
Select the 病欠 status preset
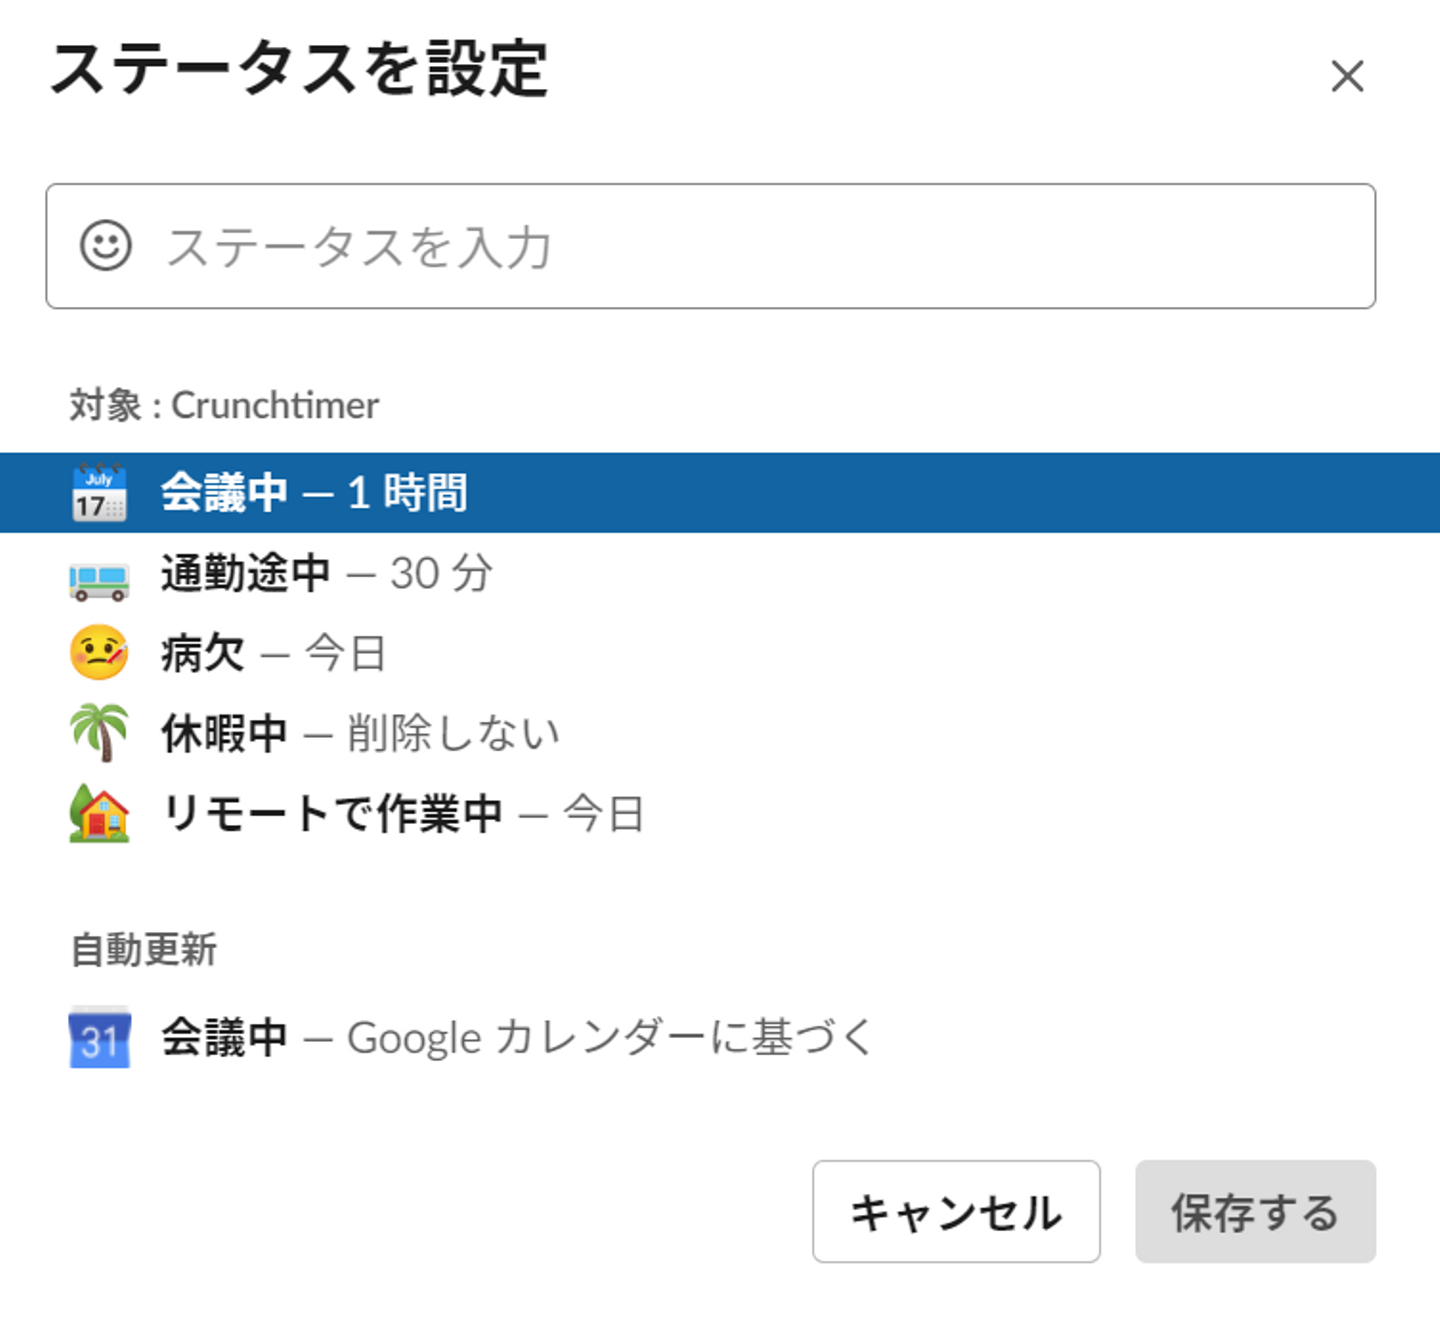tap(203, 654)
